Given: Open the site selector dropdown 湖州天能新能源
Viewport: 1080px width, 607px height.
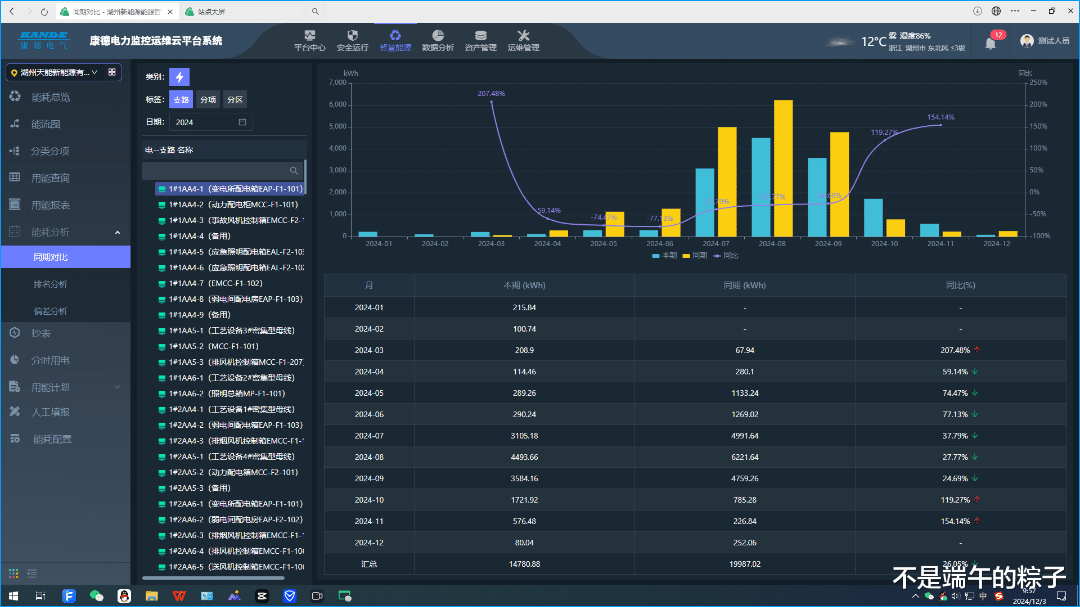Looking at the screenshot, I should coord(57,72).
